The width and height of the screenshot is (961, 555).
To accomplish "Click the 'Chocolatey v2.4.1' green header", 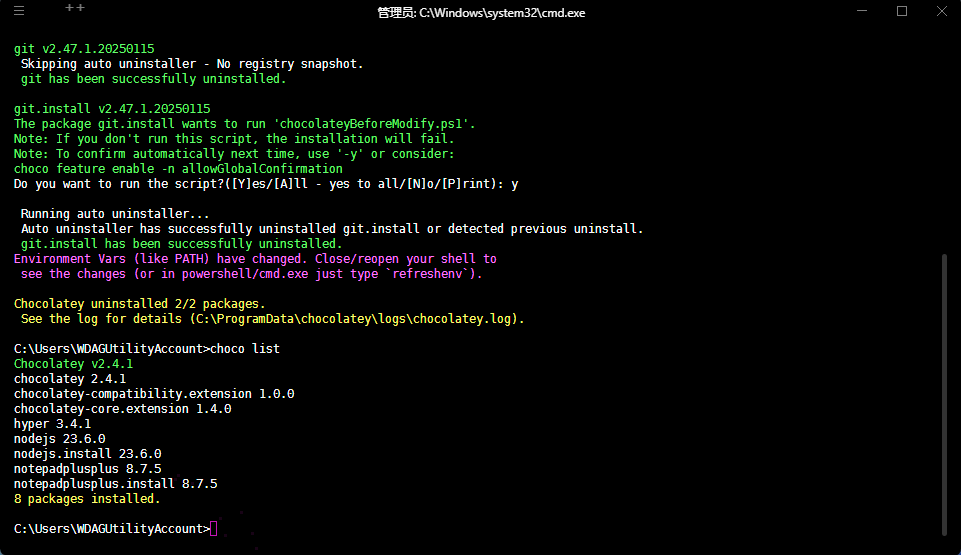I will point(73,364).
